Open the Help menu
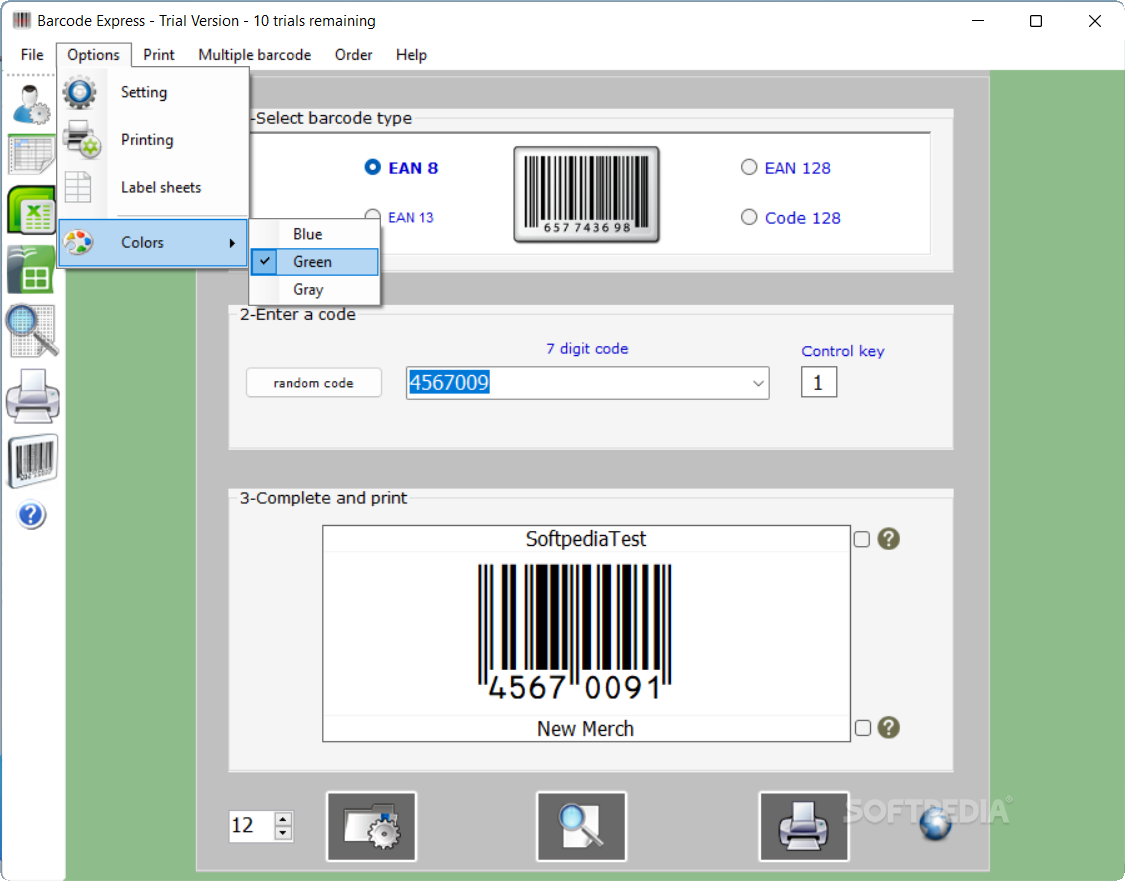Screen dimensions: 1125x881 tap(411, 55)
